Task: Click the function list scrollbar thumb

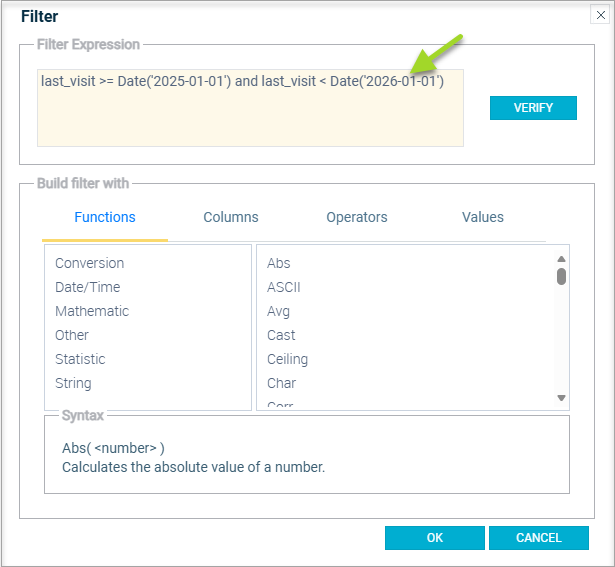Action: point(562,276)
